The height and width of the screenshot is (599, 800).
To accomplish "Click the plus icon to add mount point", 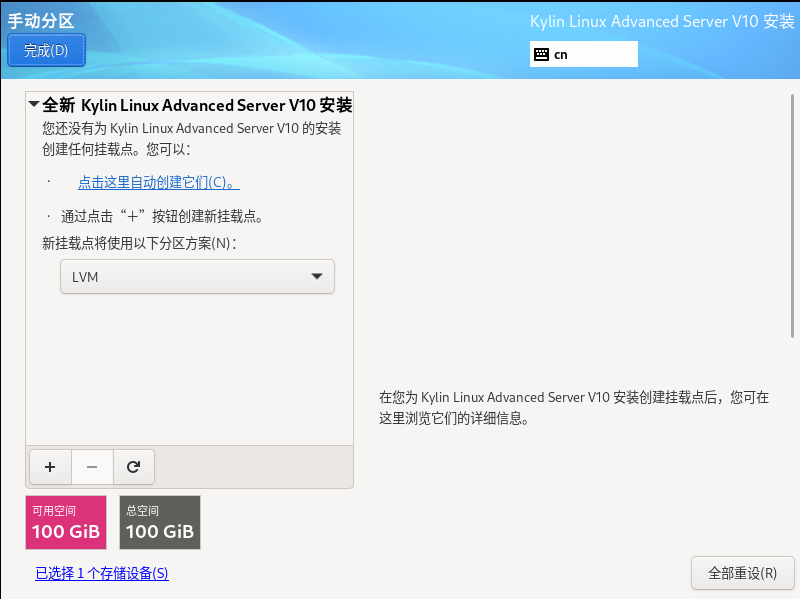I will pos(50,467).
